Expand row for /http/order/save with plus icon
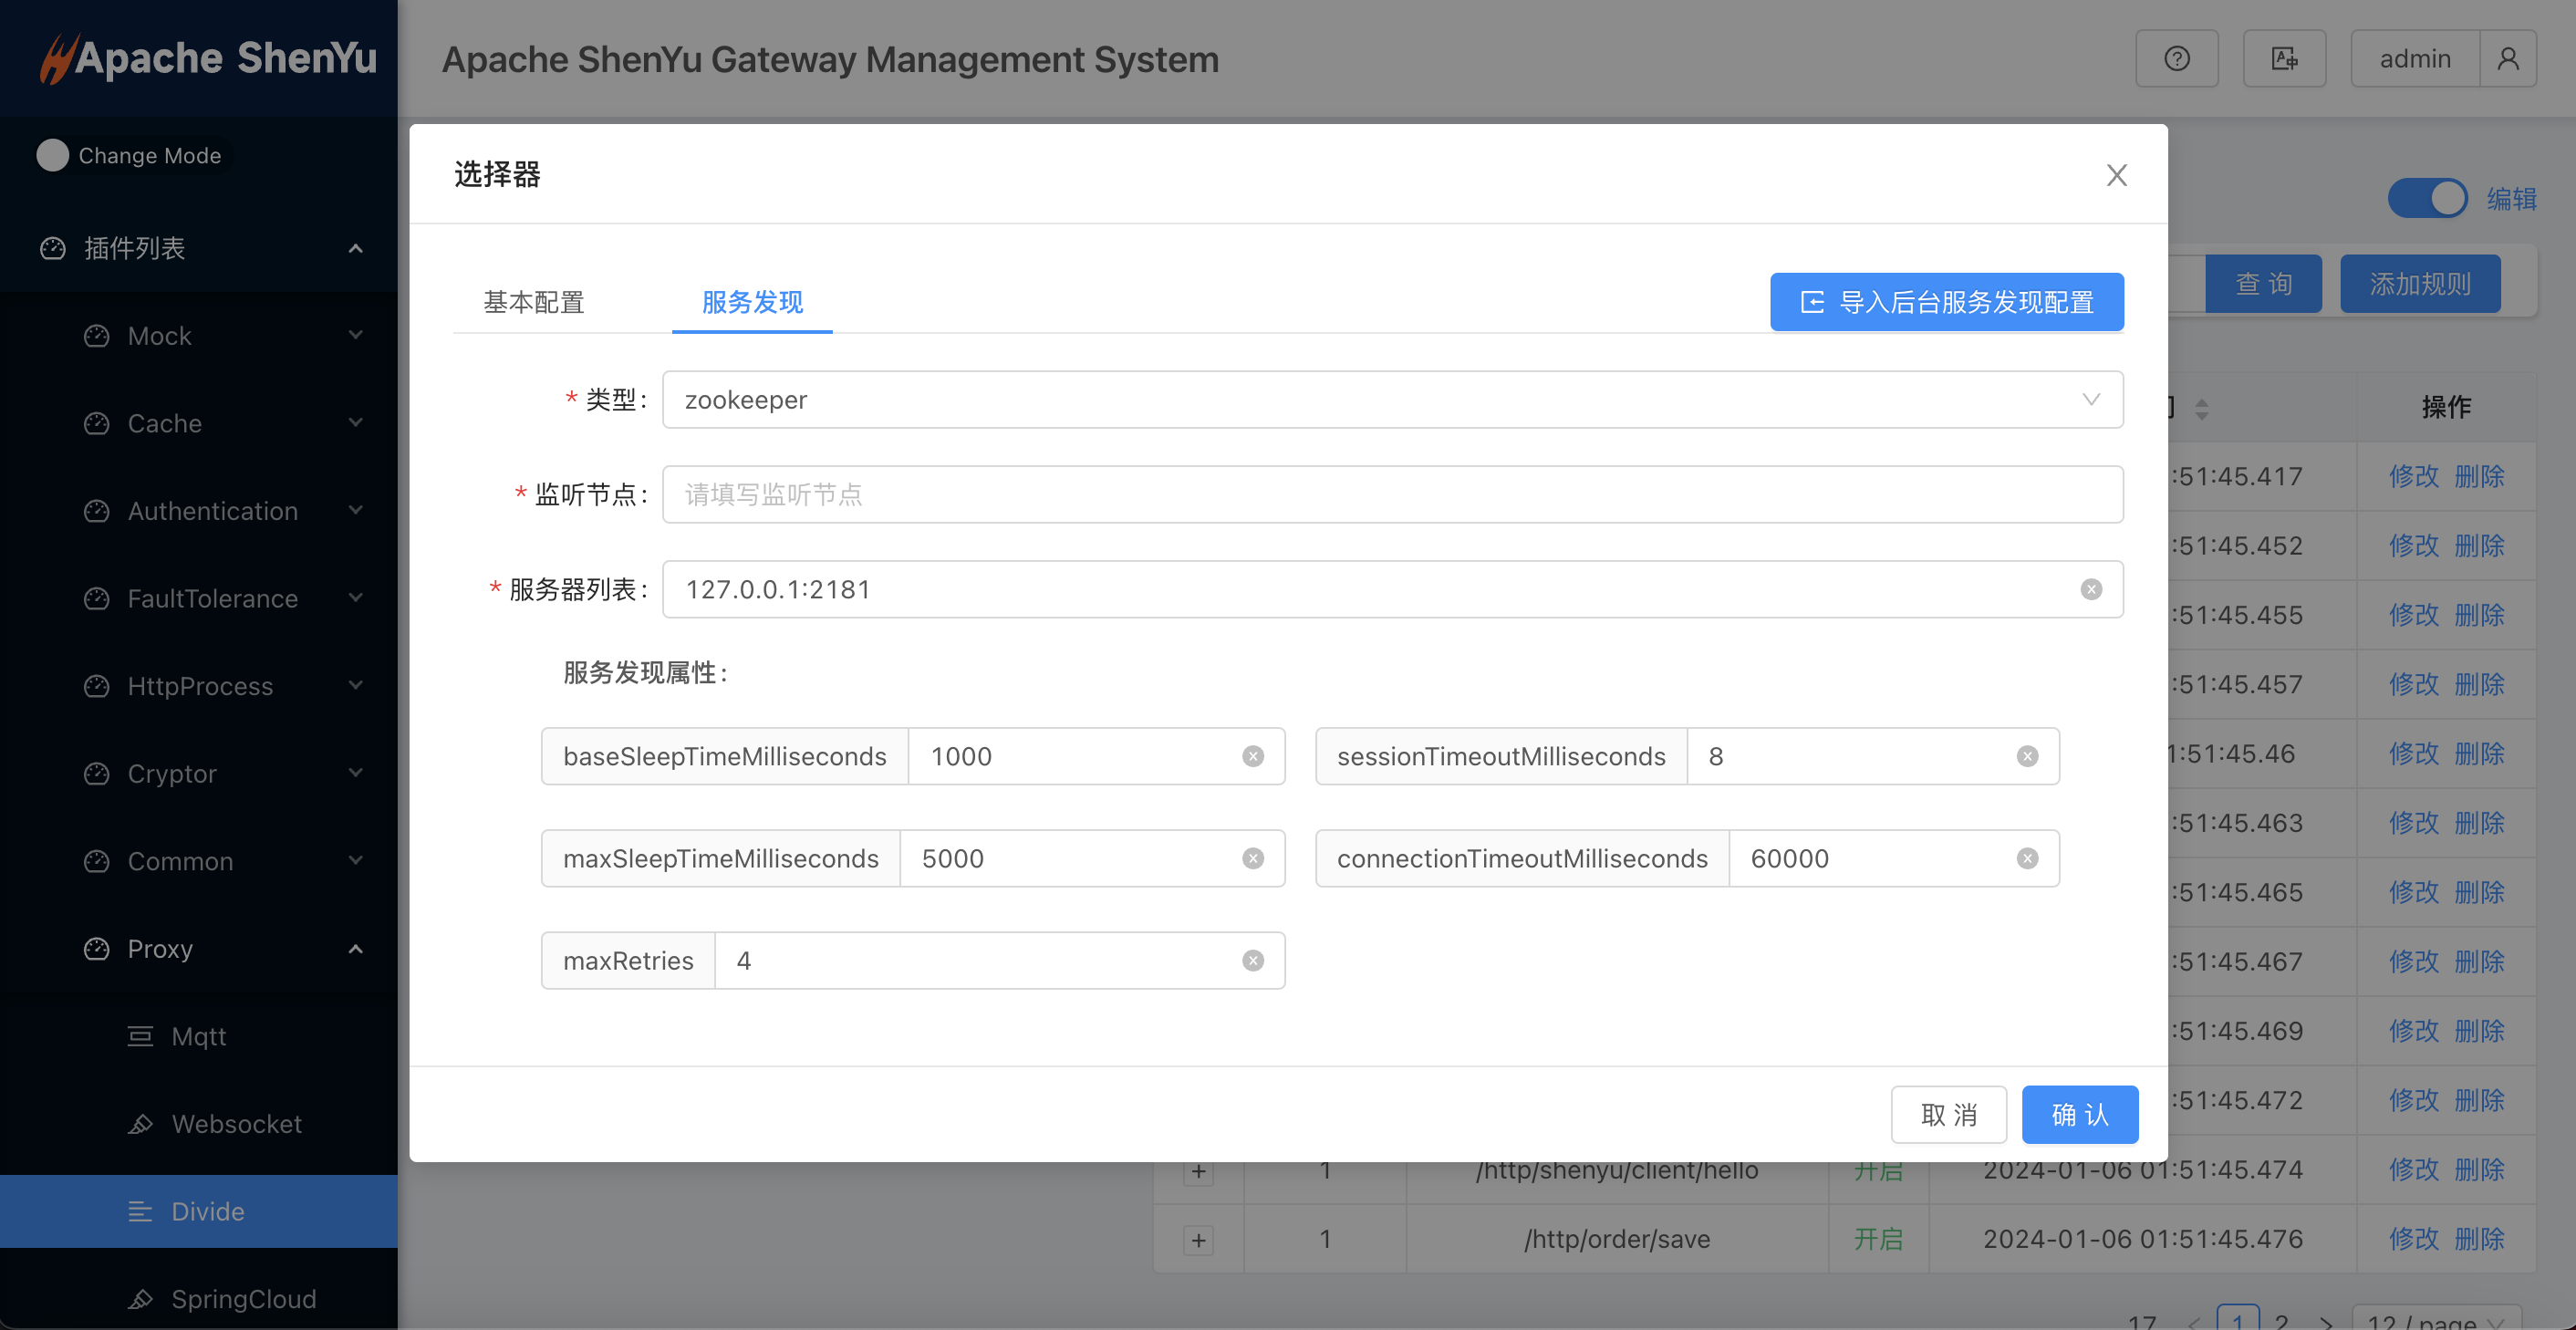This screenshot has width=2576, height=1330. (x=1198, y=1240)
